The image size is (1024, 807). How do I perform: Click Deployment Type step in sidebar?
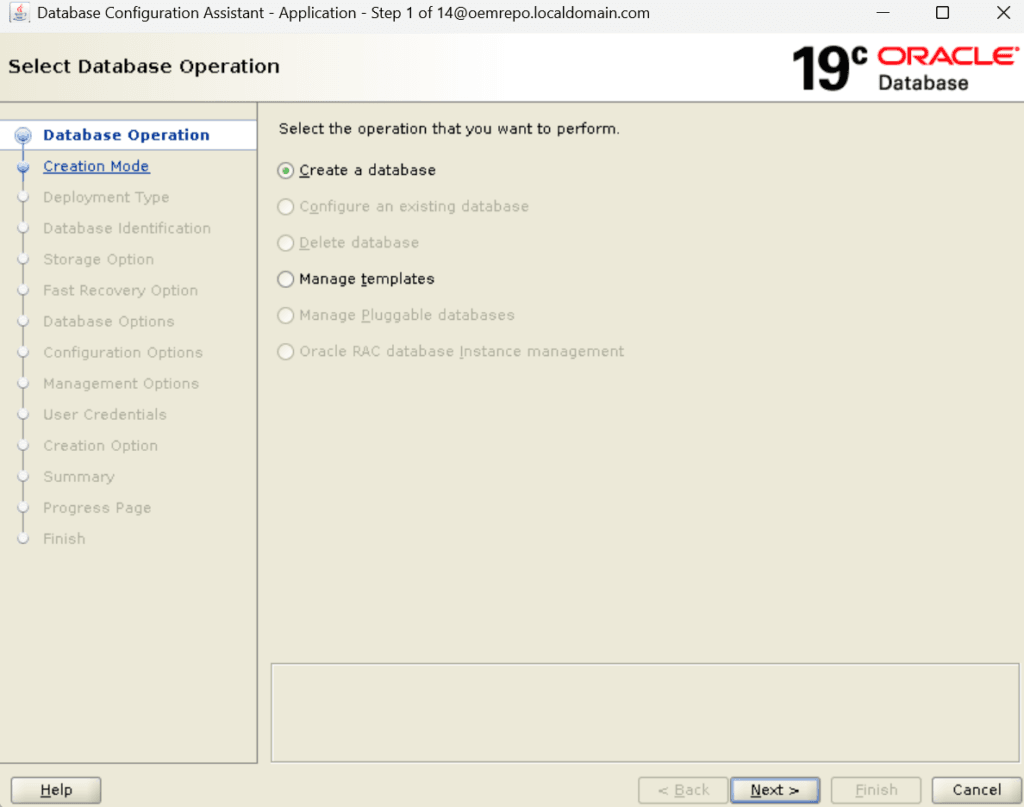tap(106, 197)
